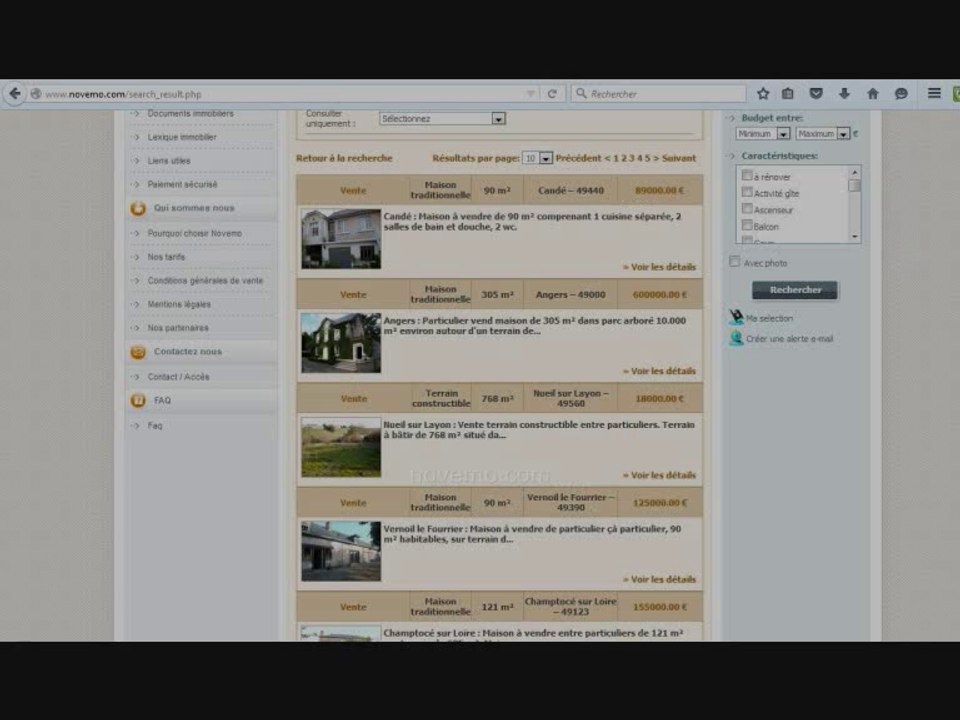Open the budget Minimum dropdown
This screenshot has height=720, width=960.
click(763, 133)
